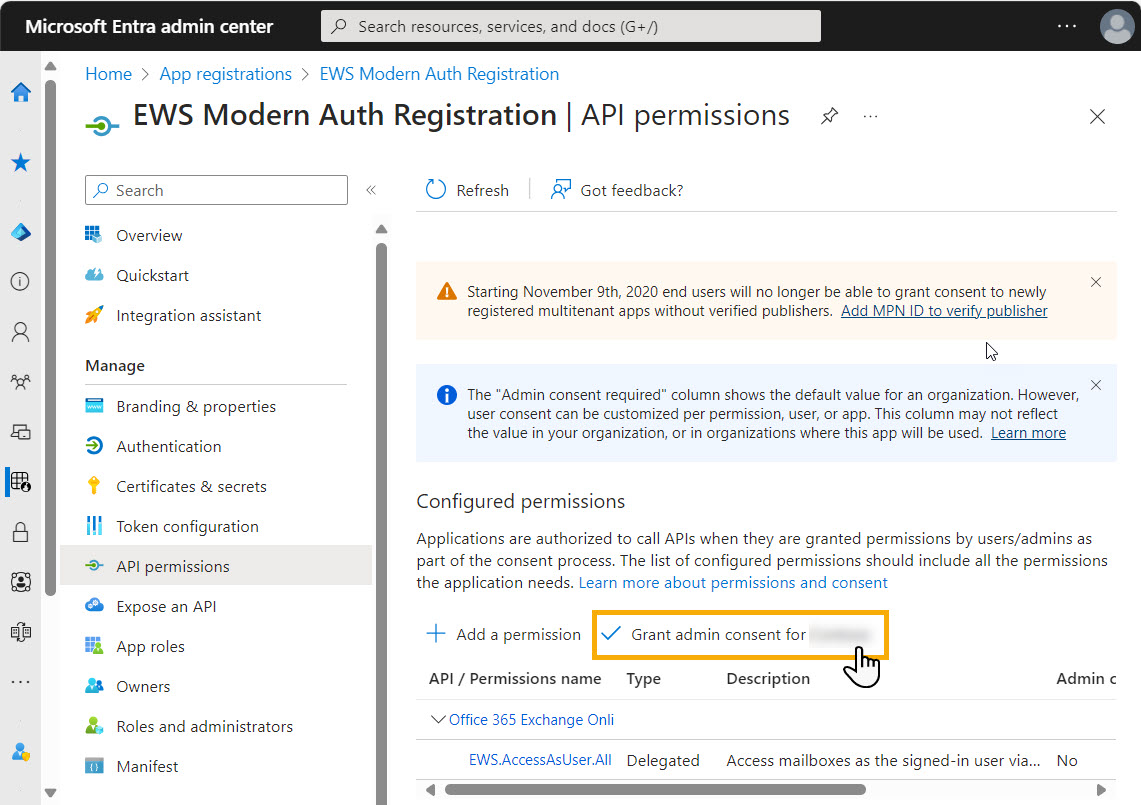This screenshot has width=1141, height=805.
Task: Click Add a permission button
Action: click(x=504, y=634)
